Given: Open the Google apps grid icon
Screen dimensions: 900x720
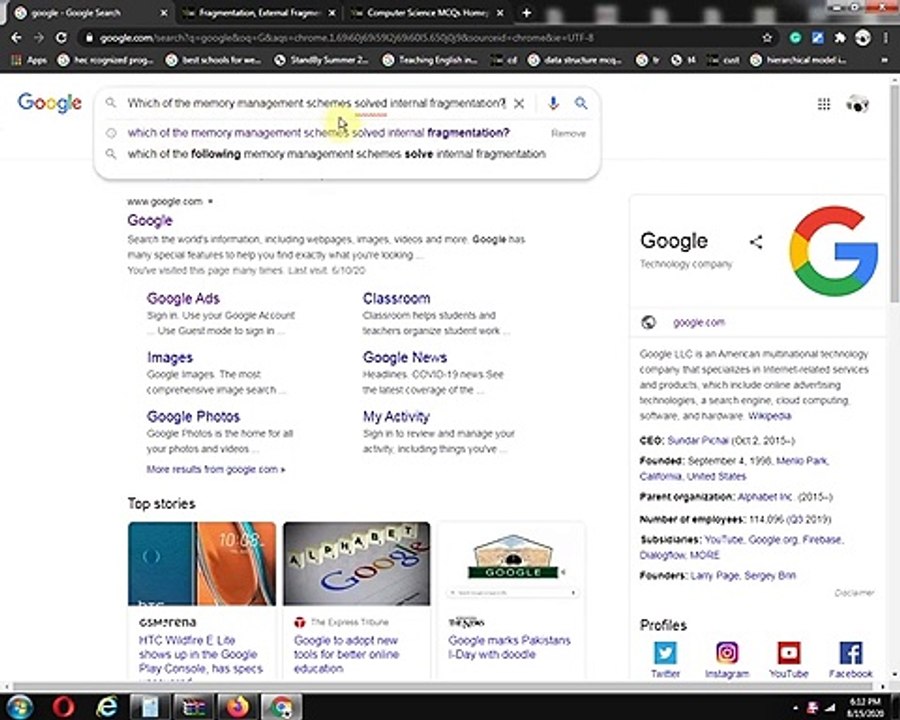Looking at the screenshot, I should coord(824,104).
